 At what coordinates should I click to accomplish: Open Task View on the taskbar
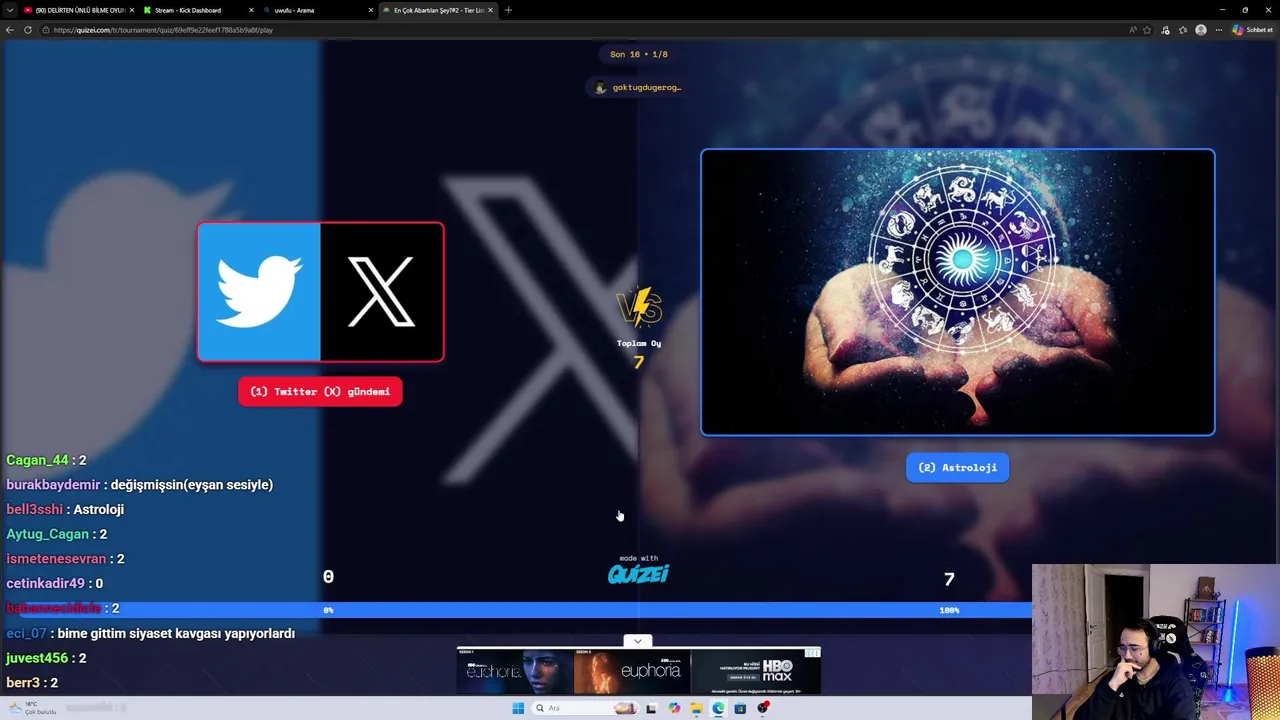pos(651,708)
